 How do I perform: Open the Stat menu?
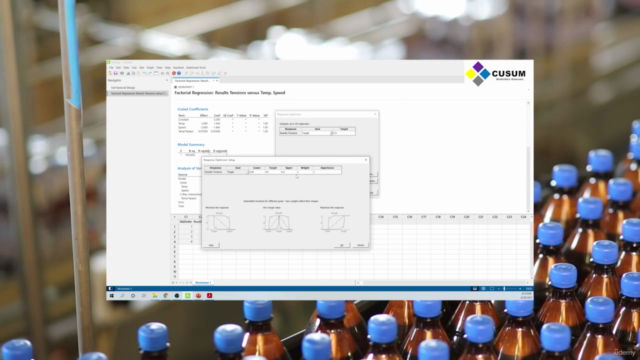(x=142, y=68)
